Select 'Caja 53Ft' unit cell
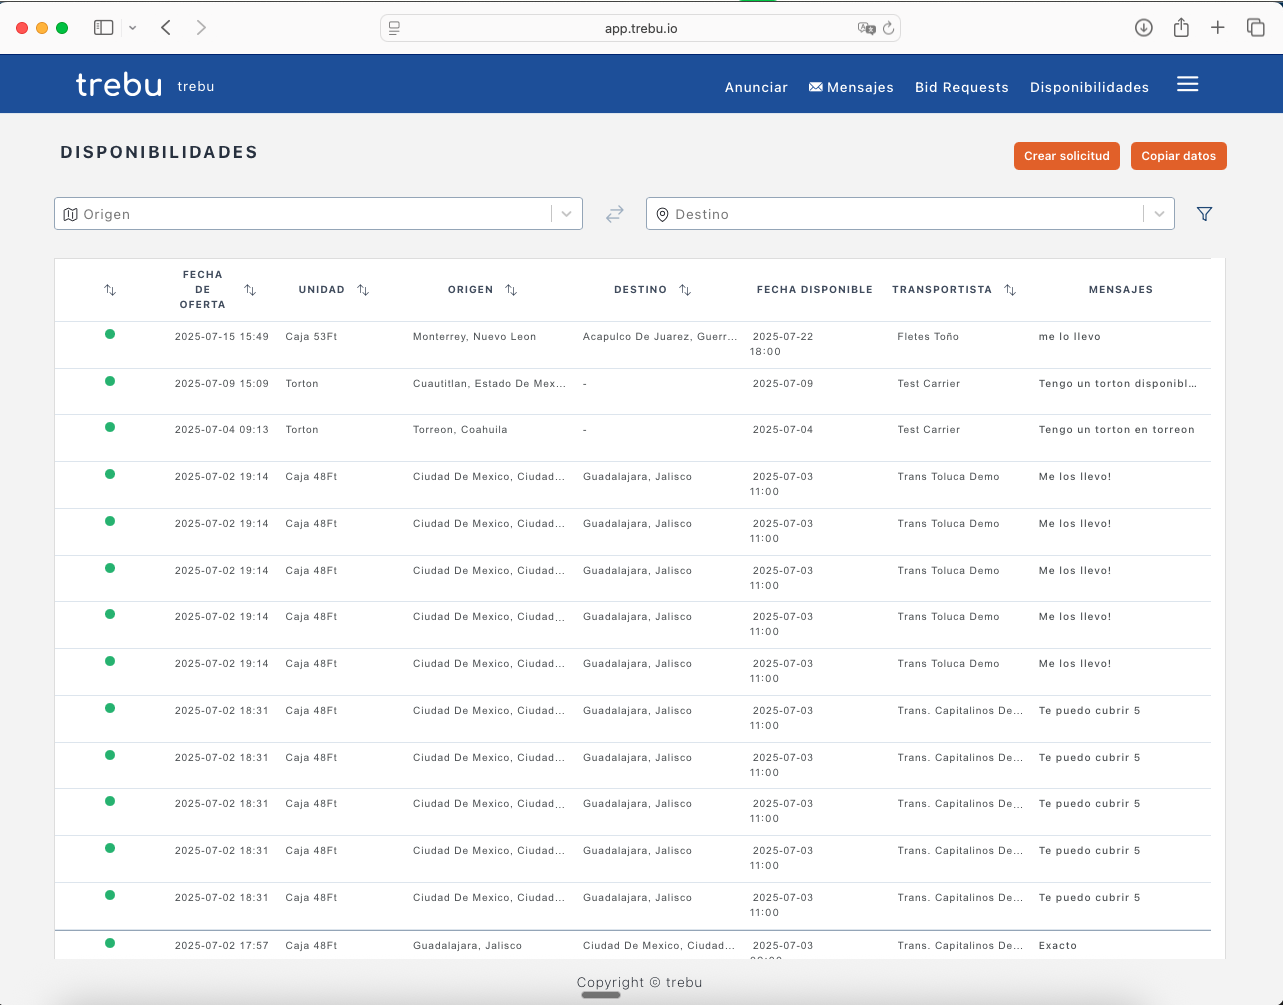The image size is (1283, 1005). [311, 337]
